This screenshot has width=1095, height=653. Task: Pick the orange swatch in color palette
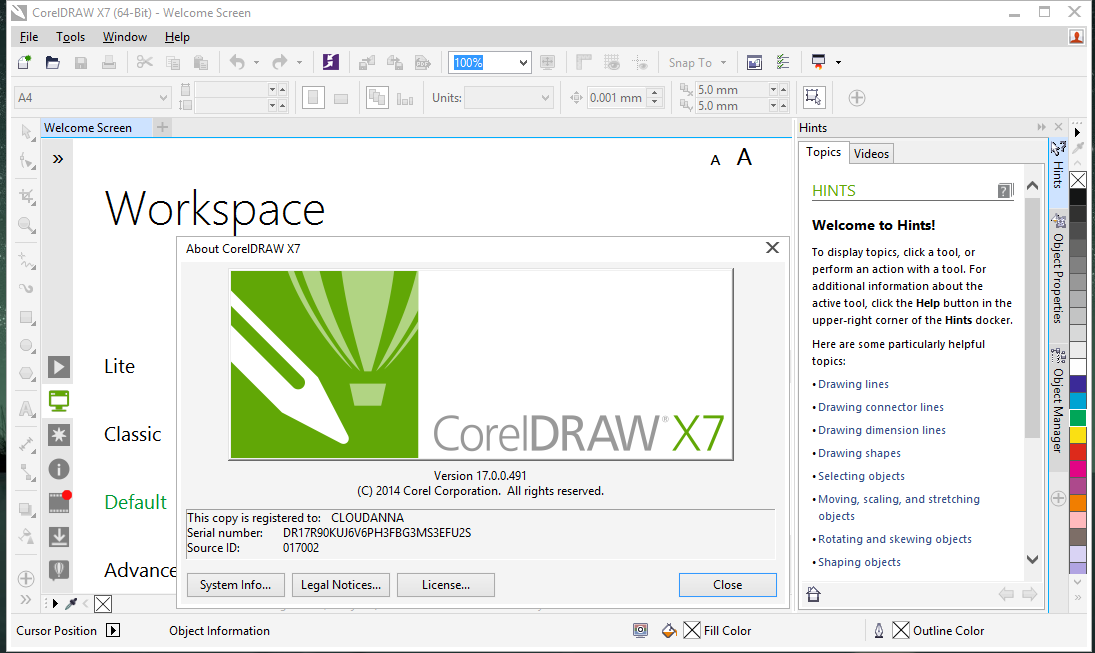[1078, 502]
